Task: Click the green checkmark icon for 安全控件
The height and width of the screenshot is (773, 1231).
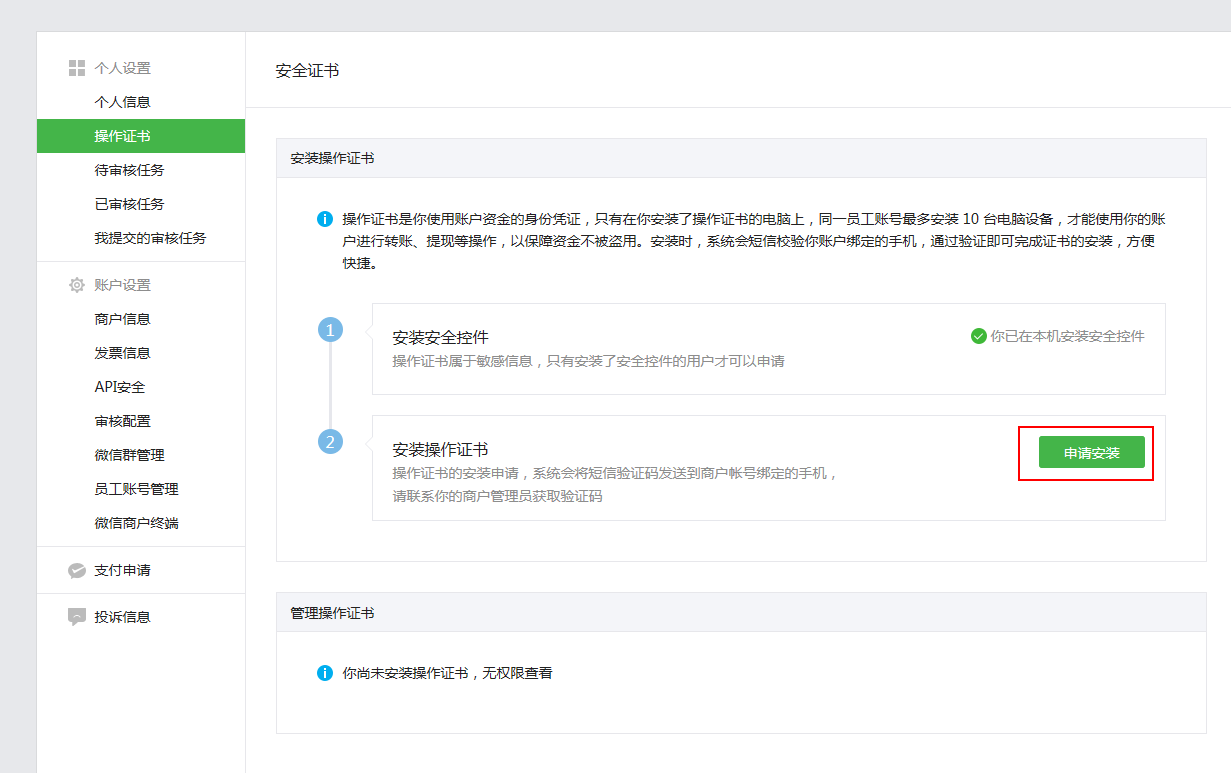Action: [x=978, y=337]
